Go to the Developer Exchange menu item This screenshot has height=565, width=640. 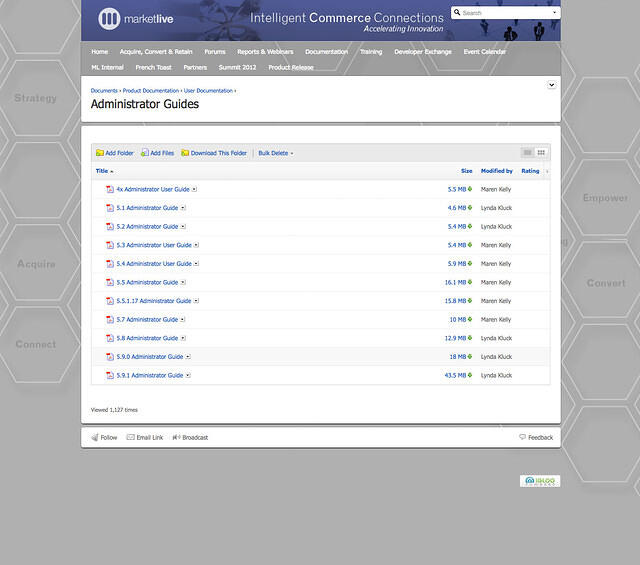pyautogui.click(x=422, y=51)
